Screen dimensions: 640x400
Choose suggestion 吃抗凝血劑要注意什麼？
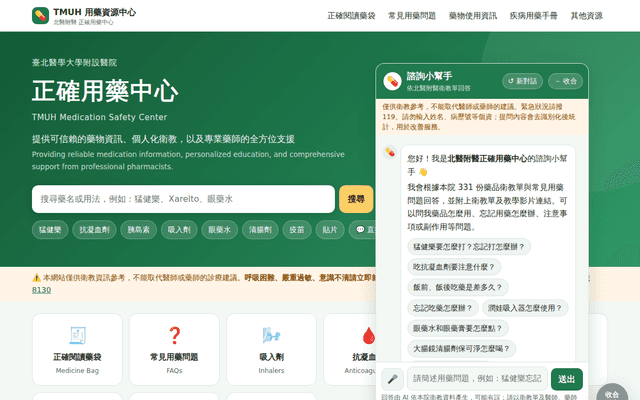454,267
